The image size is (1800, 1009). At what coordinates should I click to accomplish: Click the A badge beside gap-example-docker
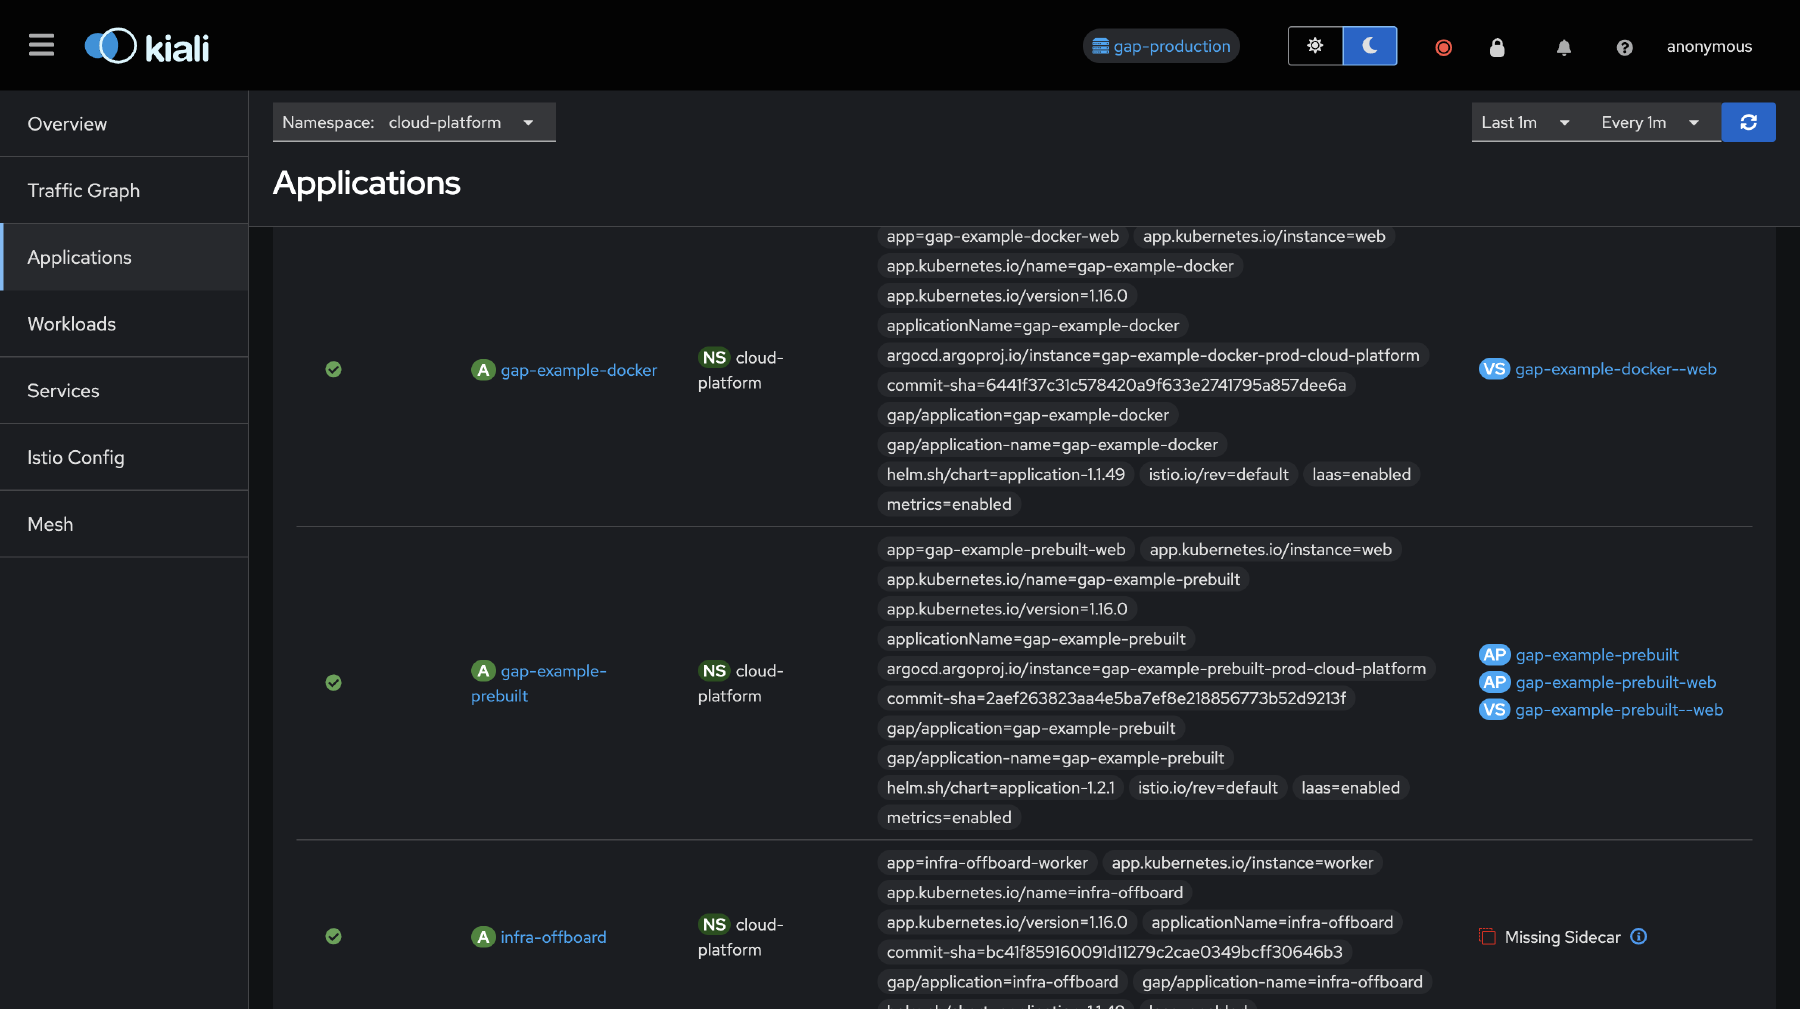tap(483, 370)
